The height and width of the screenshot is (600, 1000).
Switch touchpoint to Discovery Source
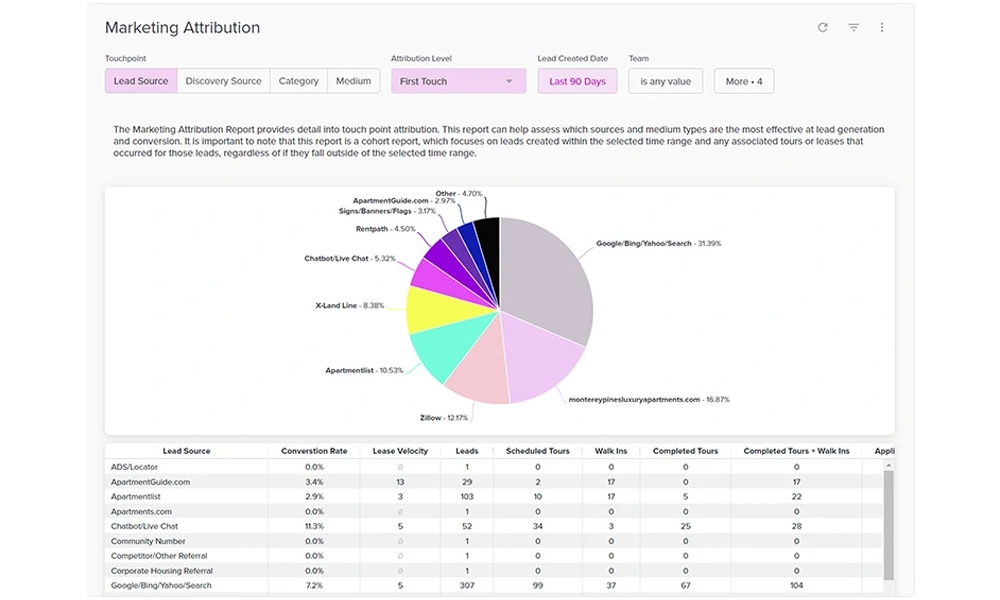coord(223,81)
